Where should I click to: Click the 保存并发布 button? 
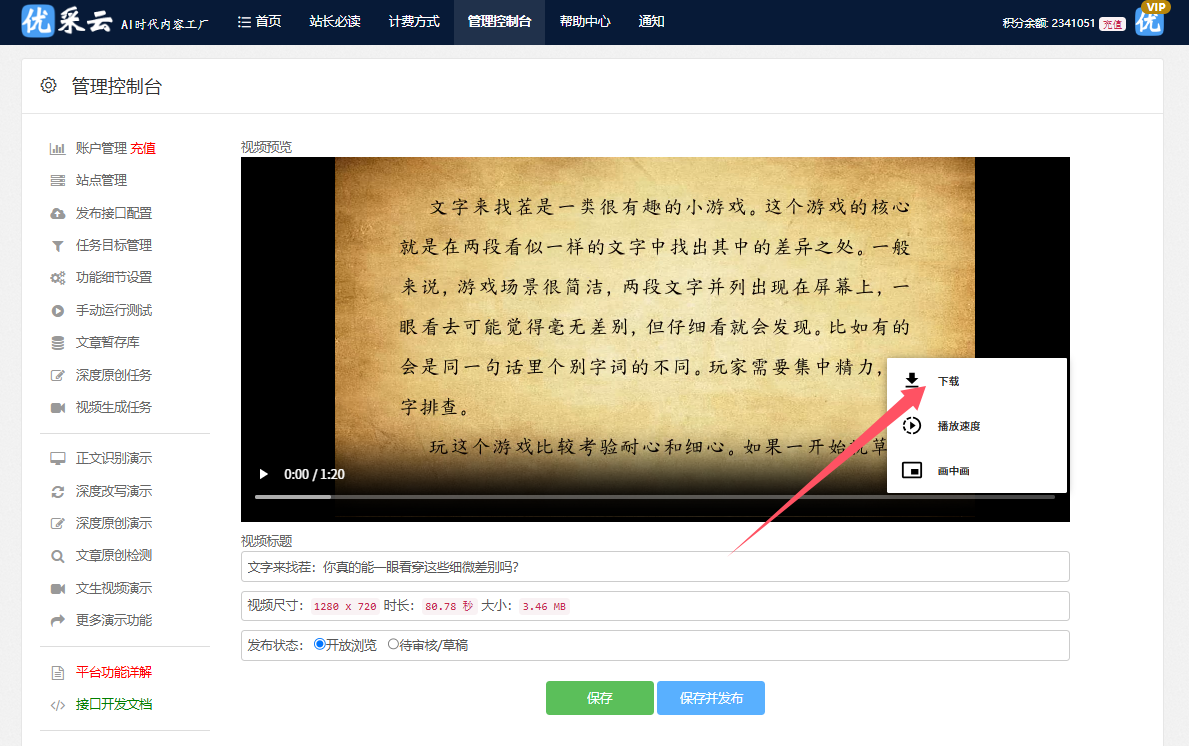pos(711,698)
